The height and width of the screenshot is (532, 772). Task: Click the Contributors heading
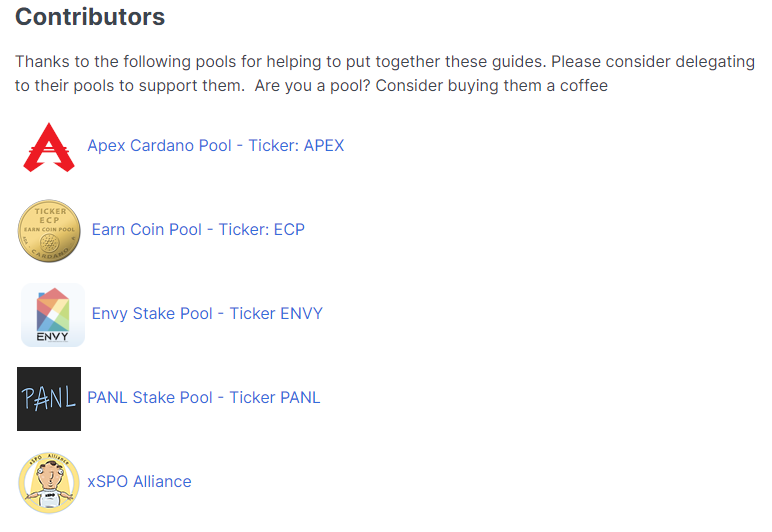(90, 17)
